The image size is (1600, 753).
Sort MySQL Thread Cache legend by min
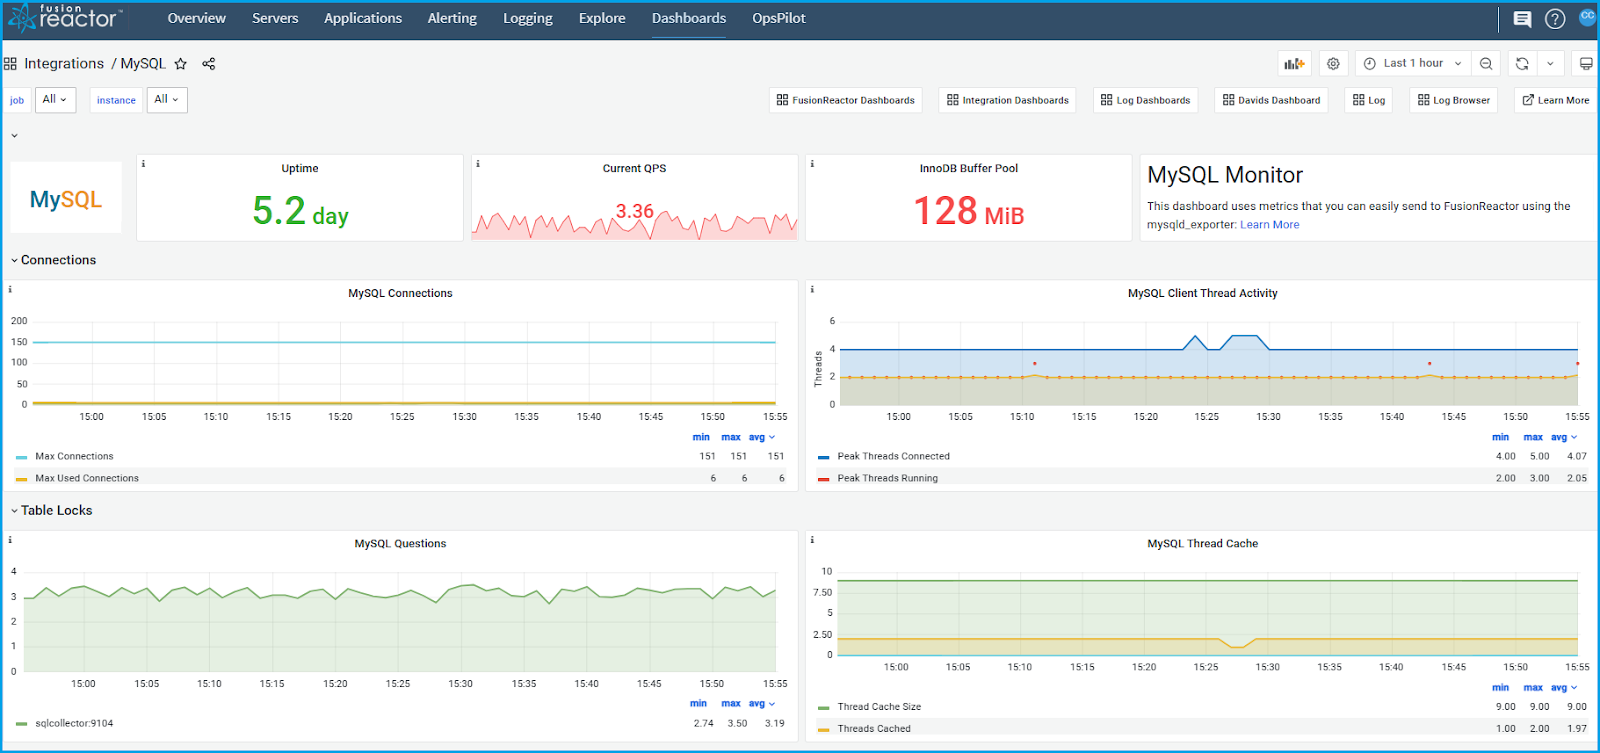(1500, 688)
